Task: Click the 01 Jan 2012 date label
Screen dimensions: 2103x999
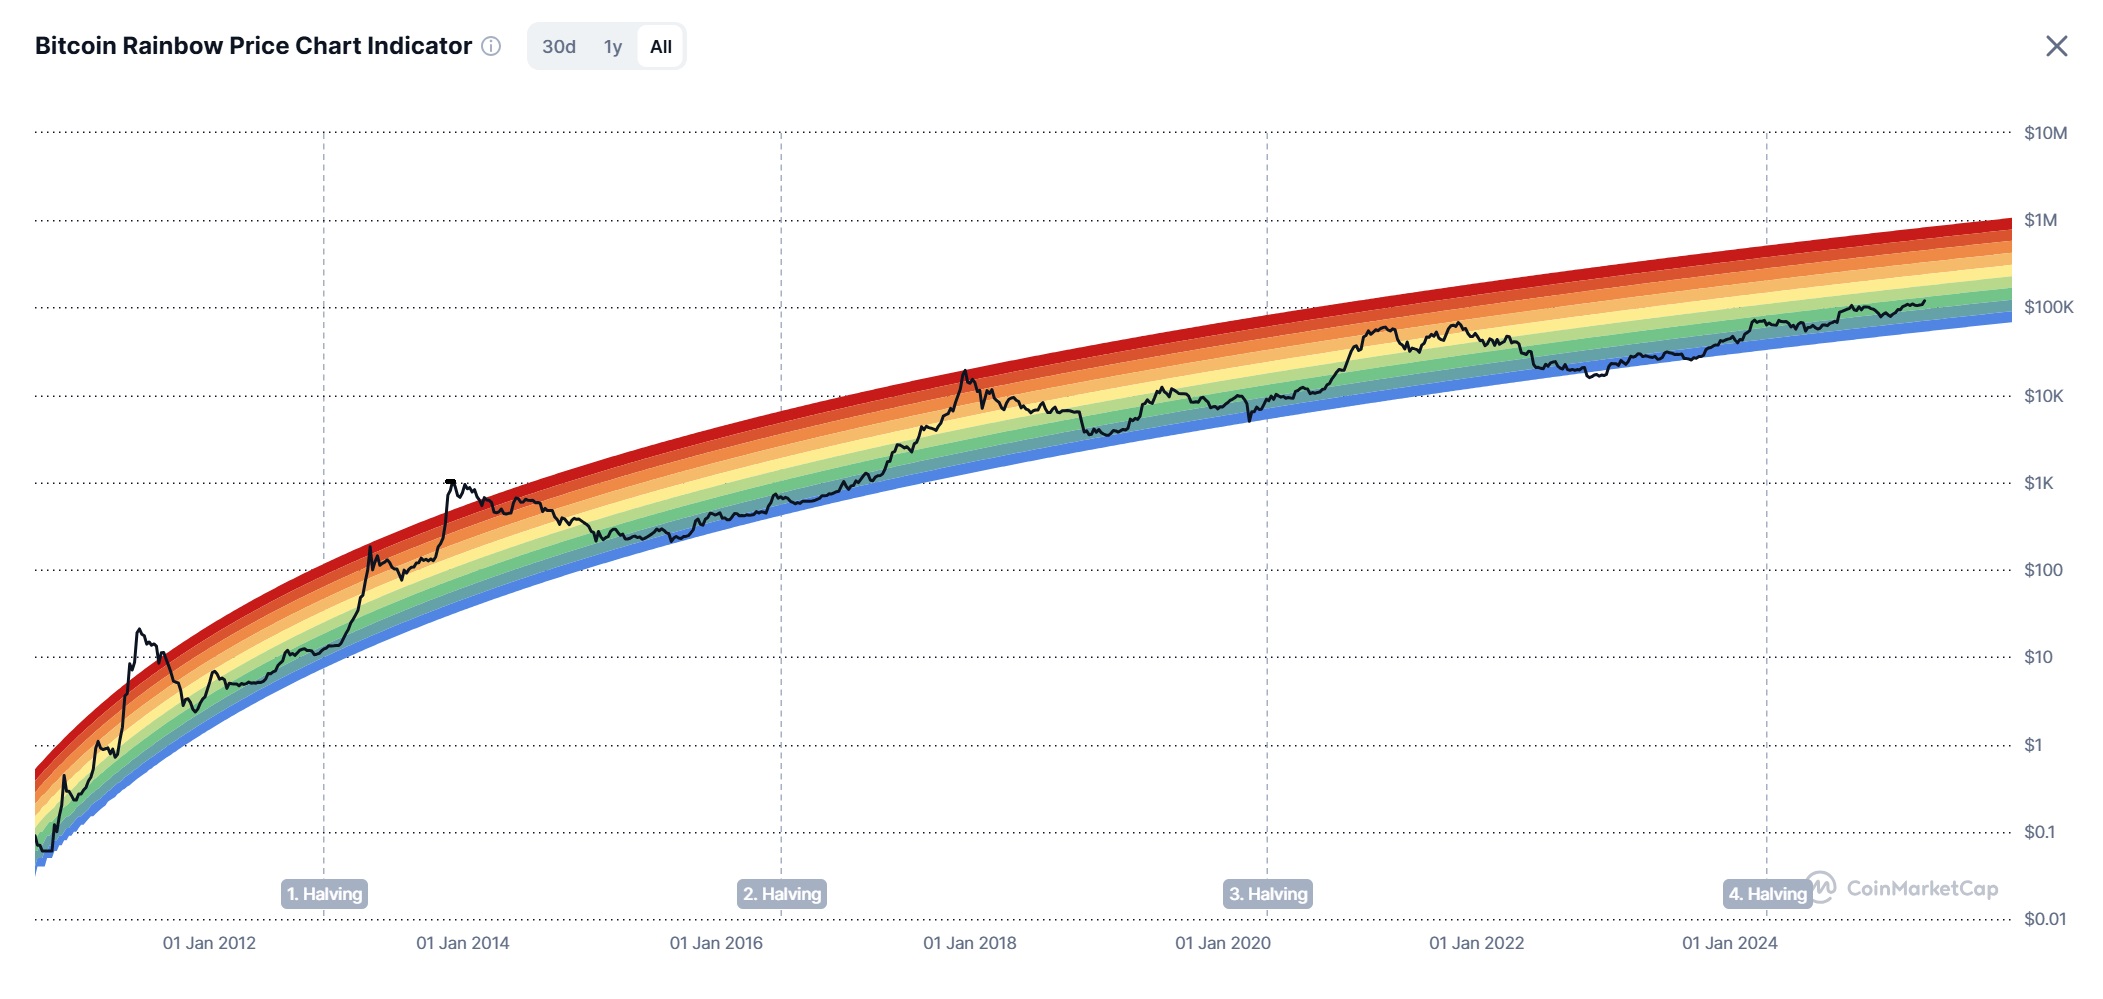Action: [x=209, y=943]
